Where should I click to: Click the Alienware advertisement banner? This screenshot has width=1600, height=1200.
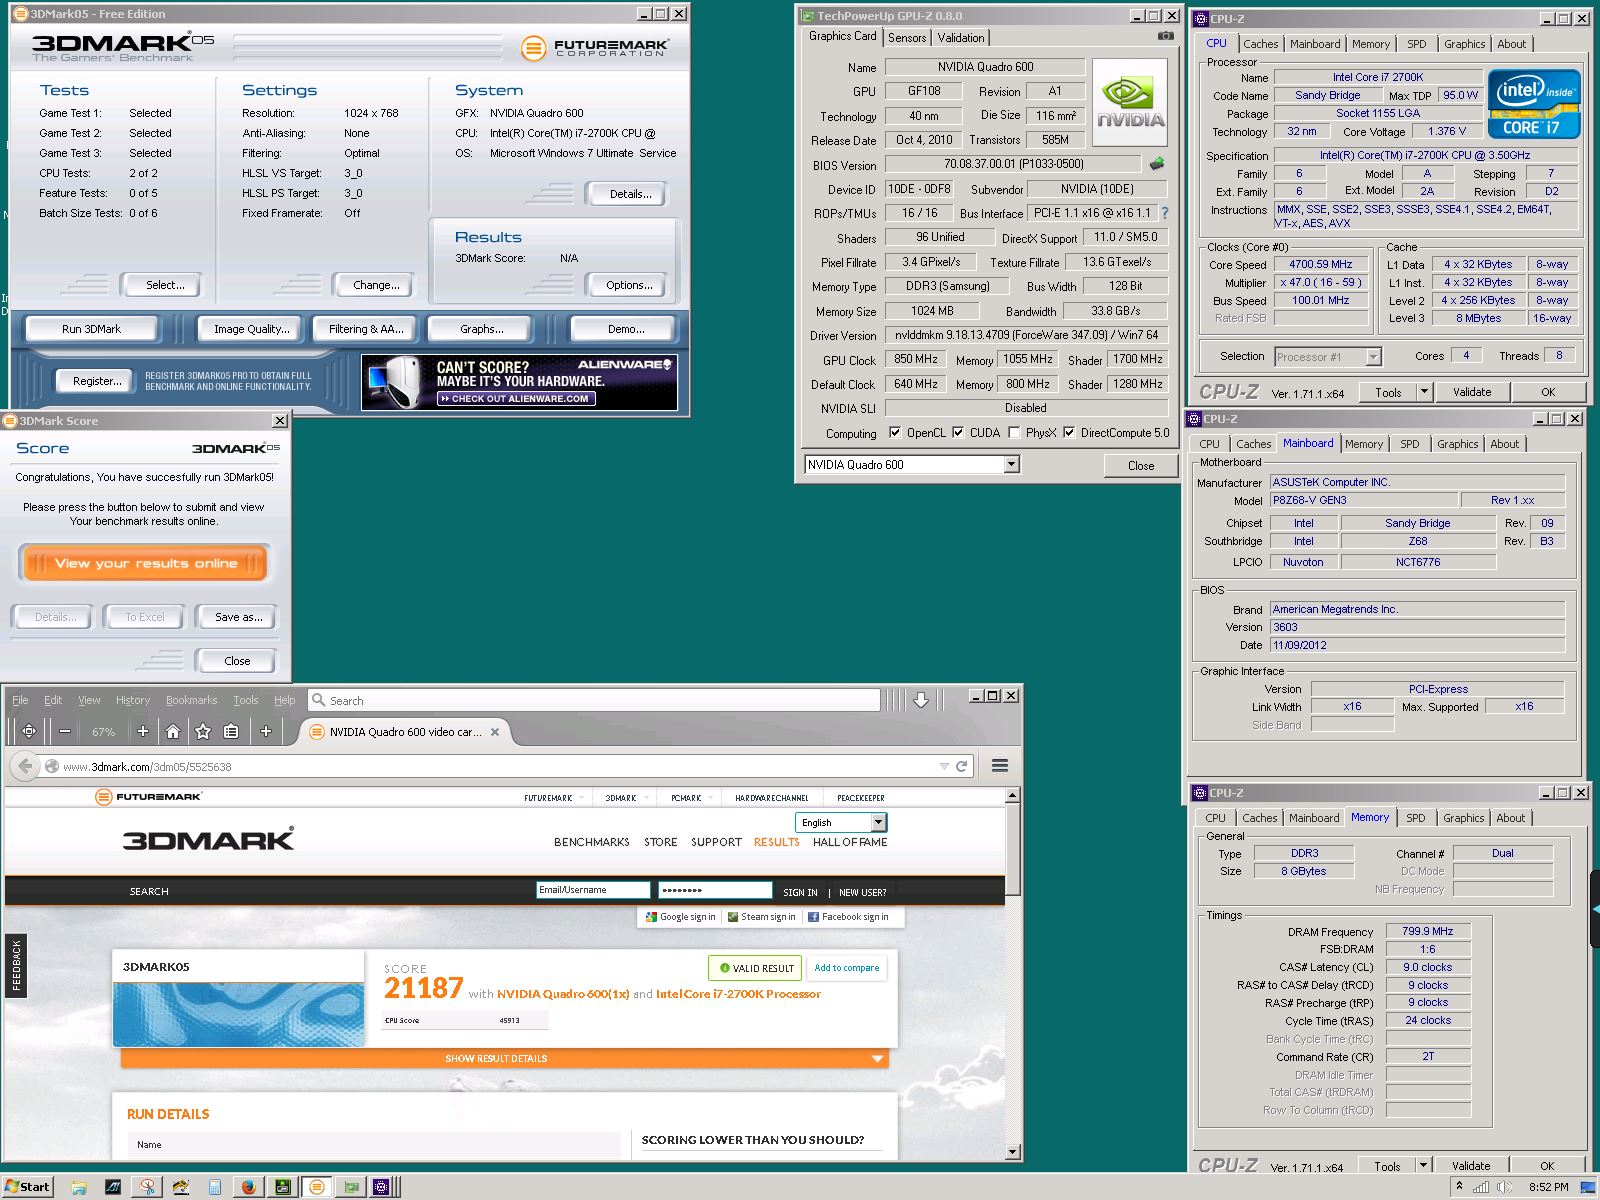click(519, 382)
